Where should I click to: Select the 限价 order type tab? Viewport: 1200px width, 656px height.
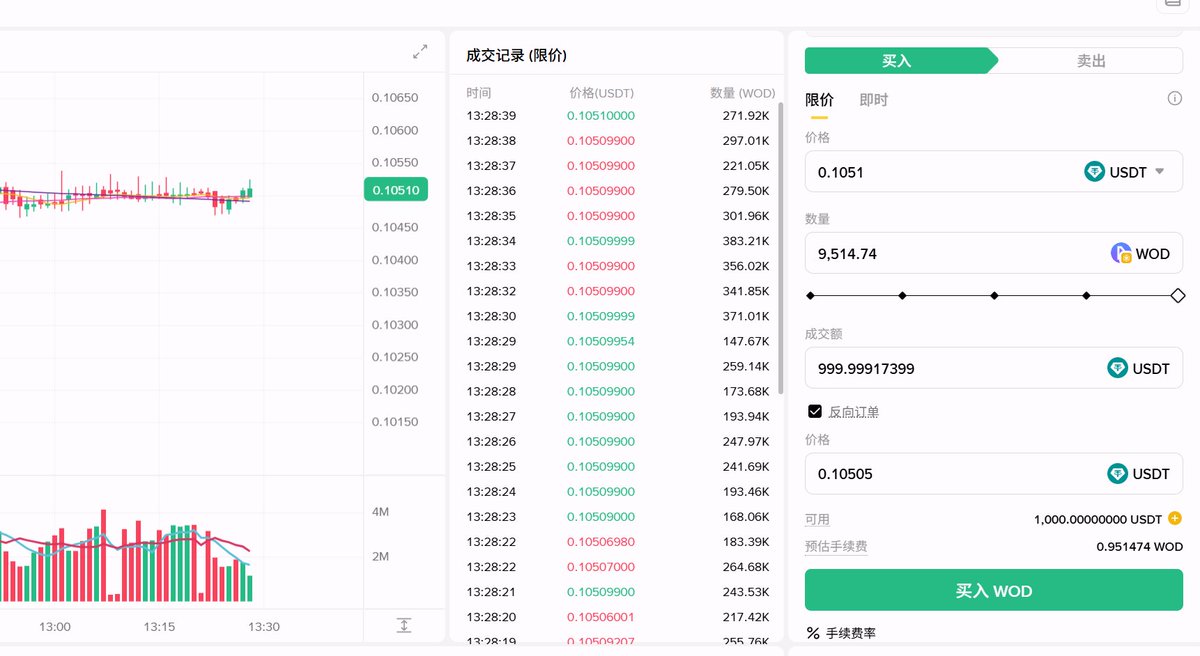pyautogui.click(x=819, y=100)
